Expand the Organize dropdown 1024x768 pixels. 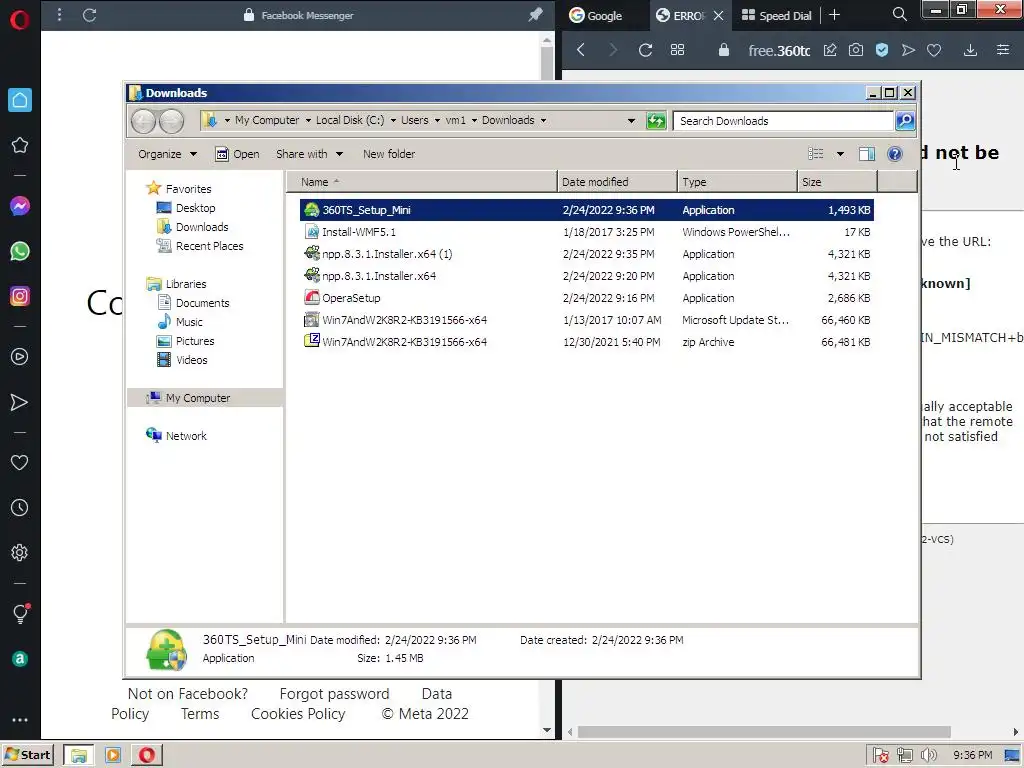click(167, 154)
